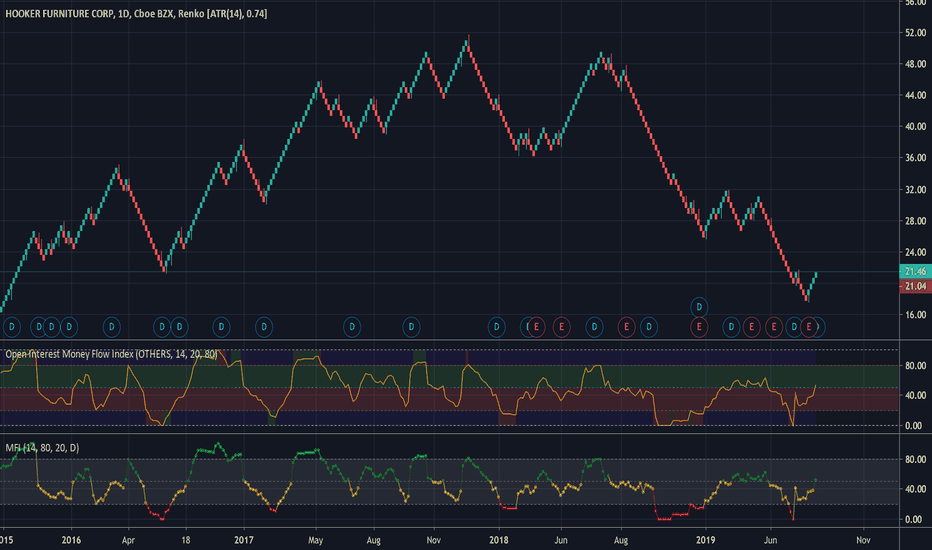Select the leftmost D dividend marker

(11, 326)
